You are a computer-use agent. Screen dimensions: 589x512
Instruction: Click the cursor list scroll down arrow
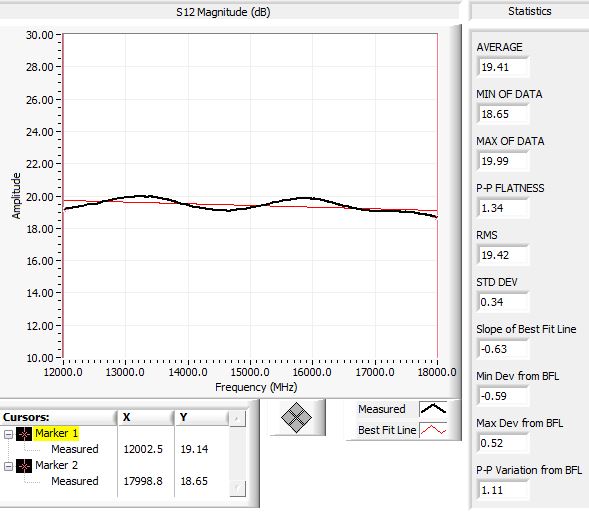tap(237, 488)
